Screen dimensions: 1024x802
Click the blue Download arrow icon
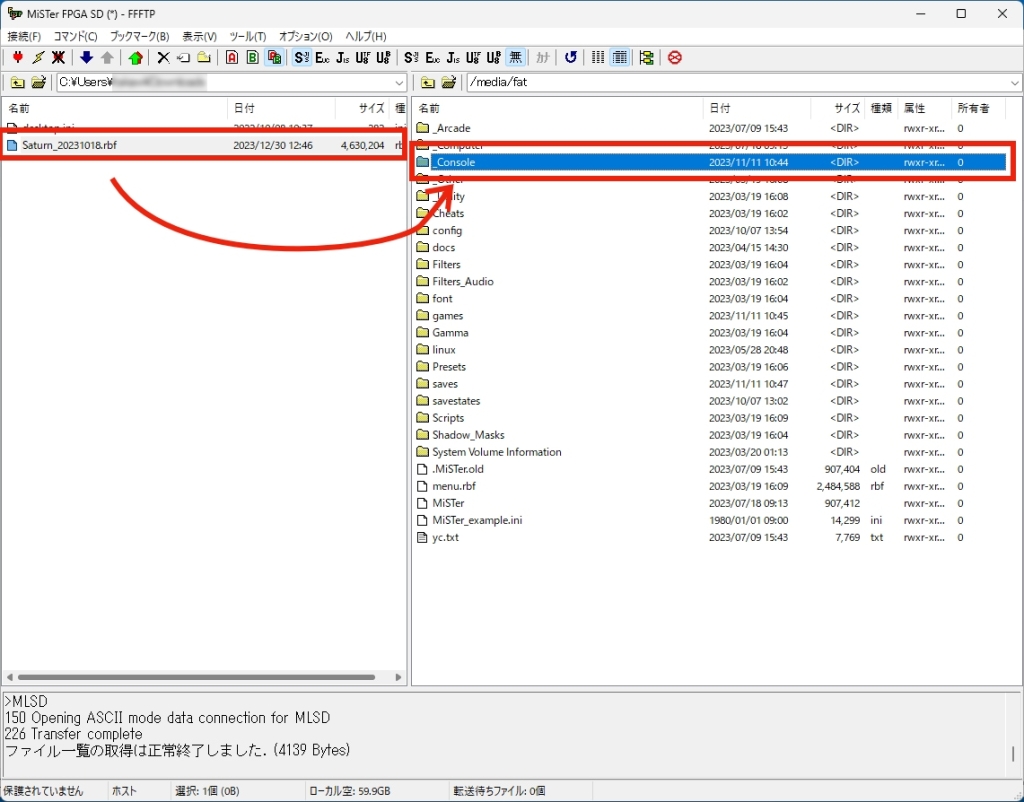[86, 58]
